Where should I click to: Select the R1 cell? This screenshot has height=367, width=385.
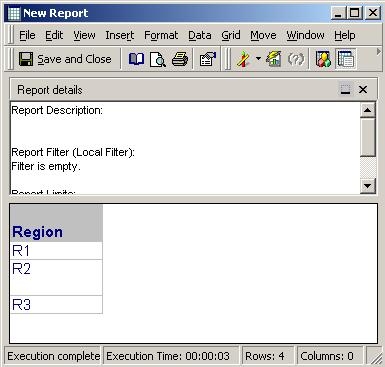coord(56,251)
